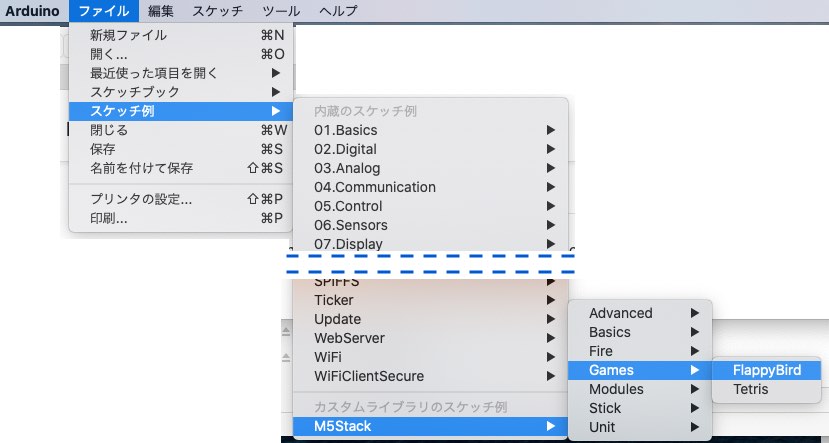Open the Advanced submenu under M5Stack
829x443 pixels.
640,313
